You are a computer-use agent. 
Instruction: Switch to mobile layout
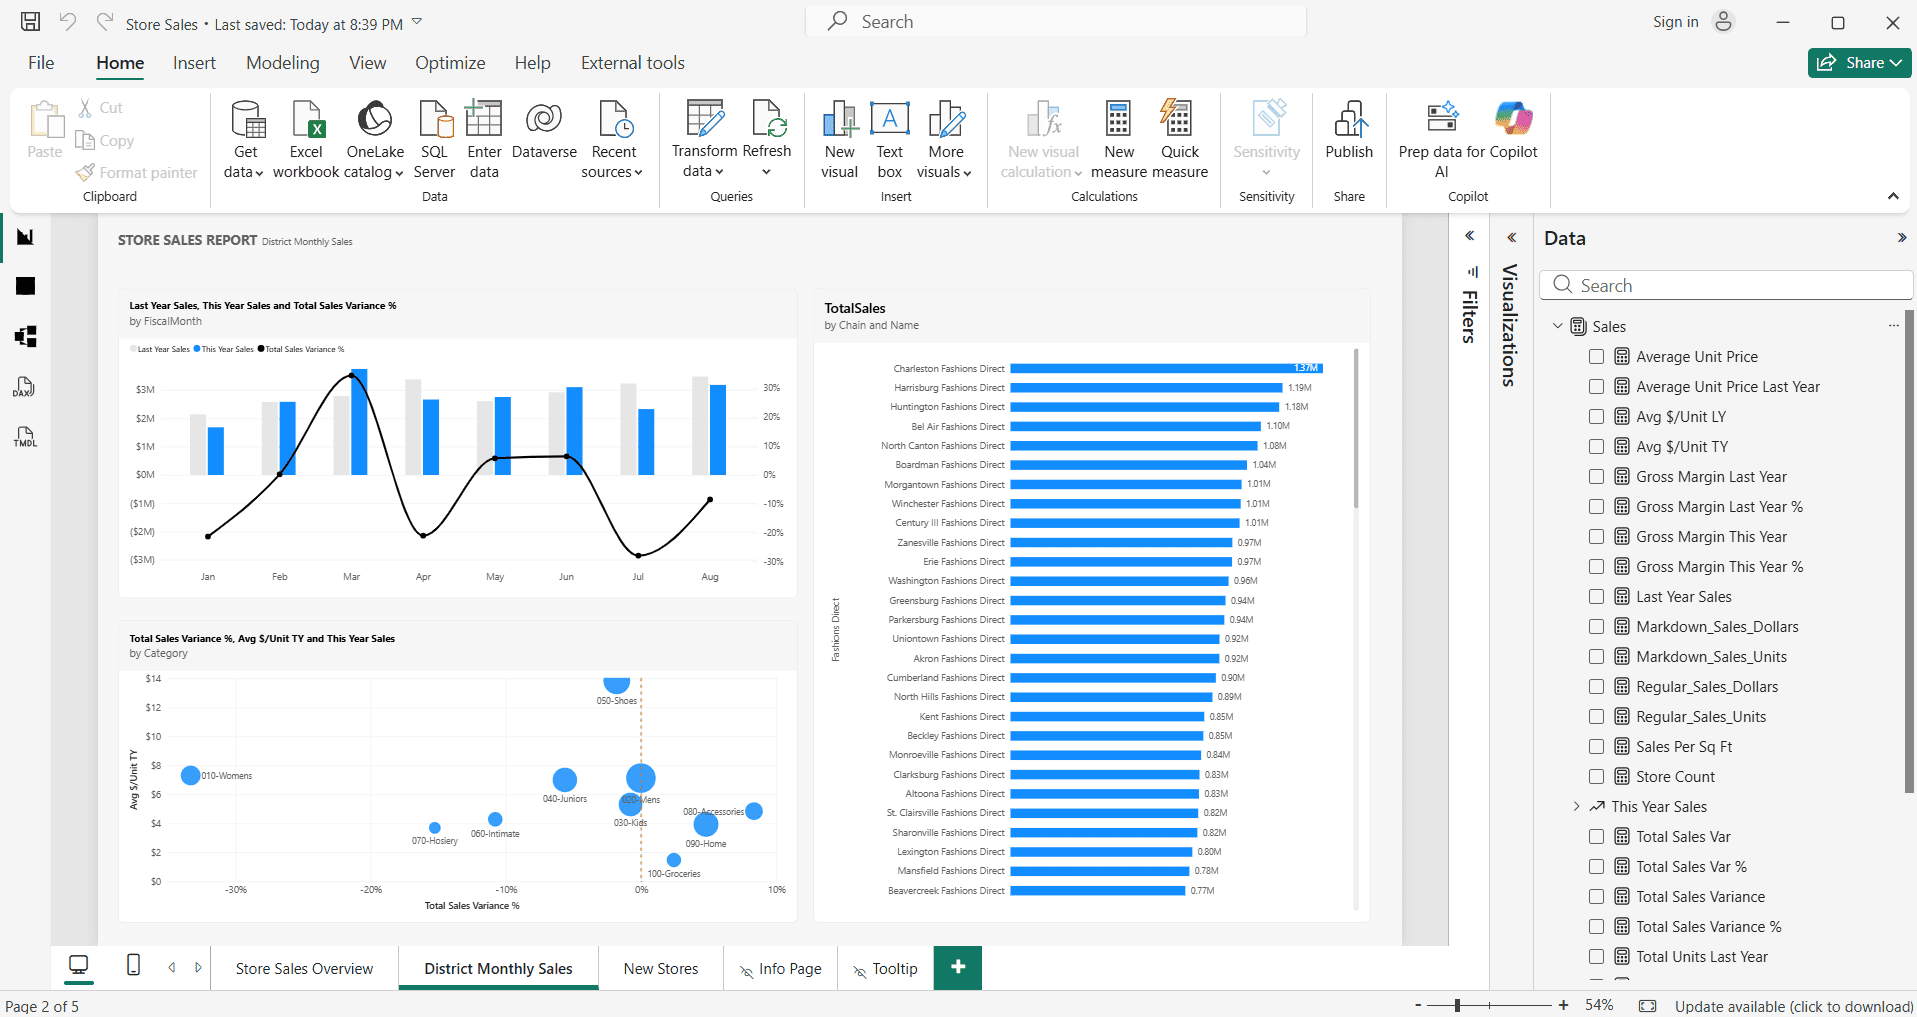pos(133,966)
